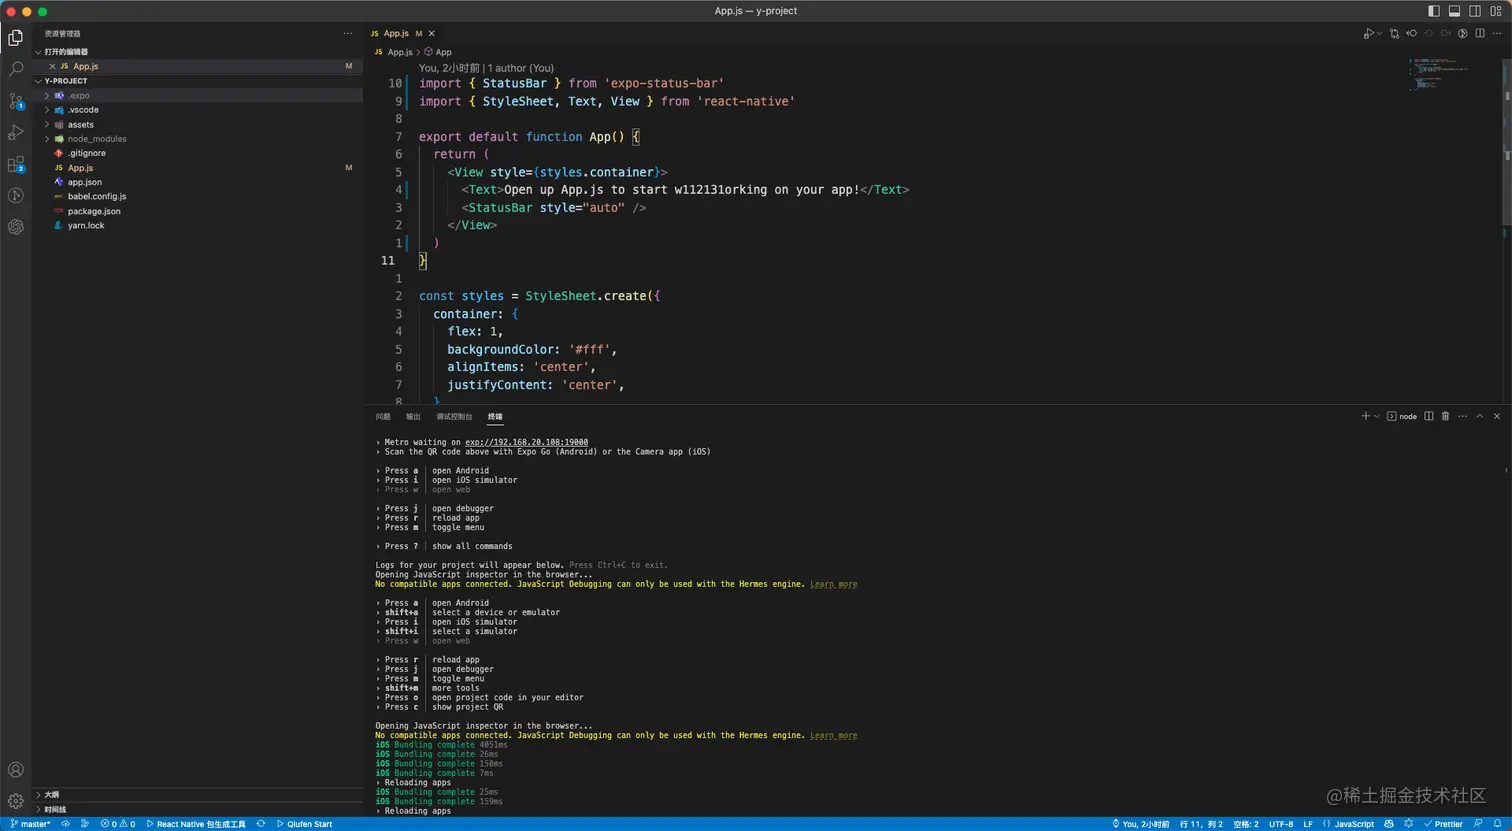The width and height of the screenshot is (1512, 831).
Task: Kill the terminal with trash icon
Action: 1445,416
